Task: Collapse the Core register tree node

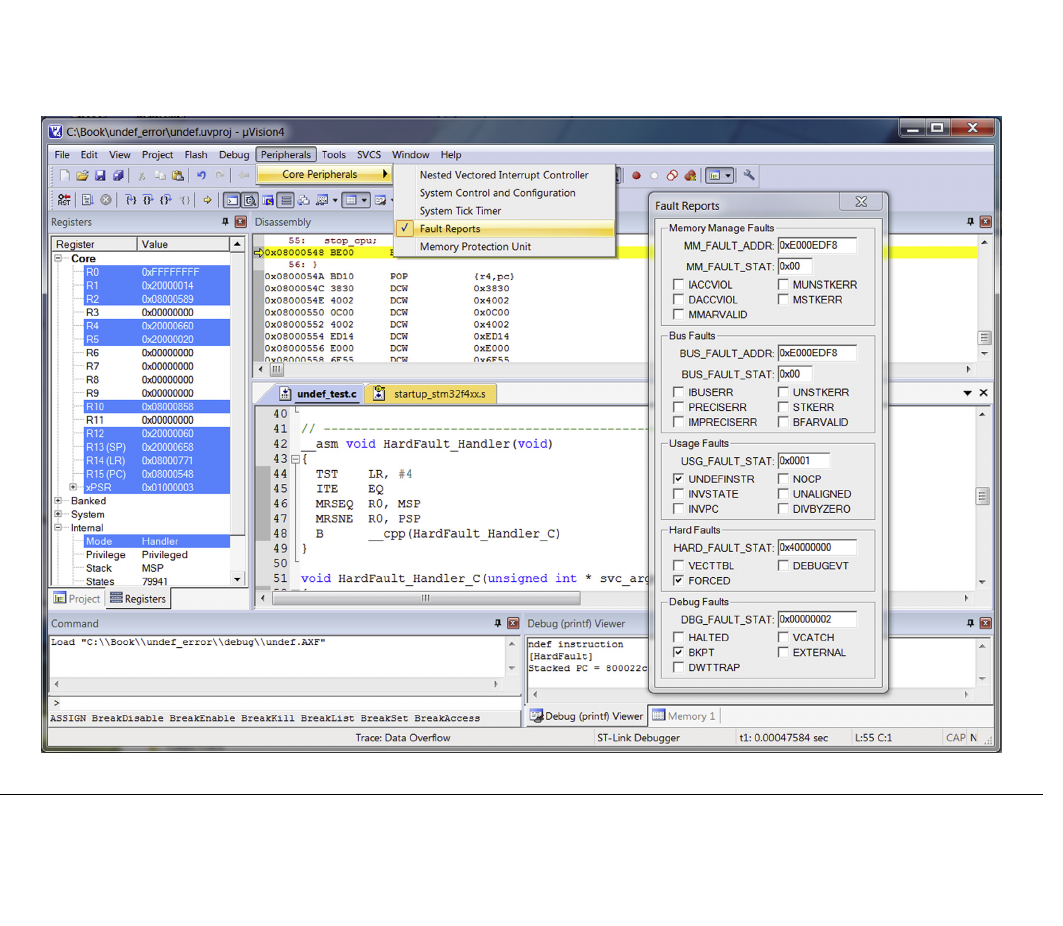Action: [x=59, y=258]
